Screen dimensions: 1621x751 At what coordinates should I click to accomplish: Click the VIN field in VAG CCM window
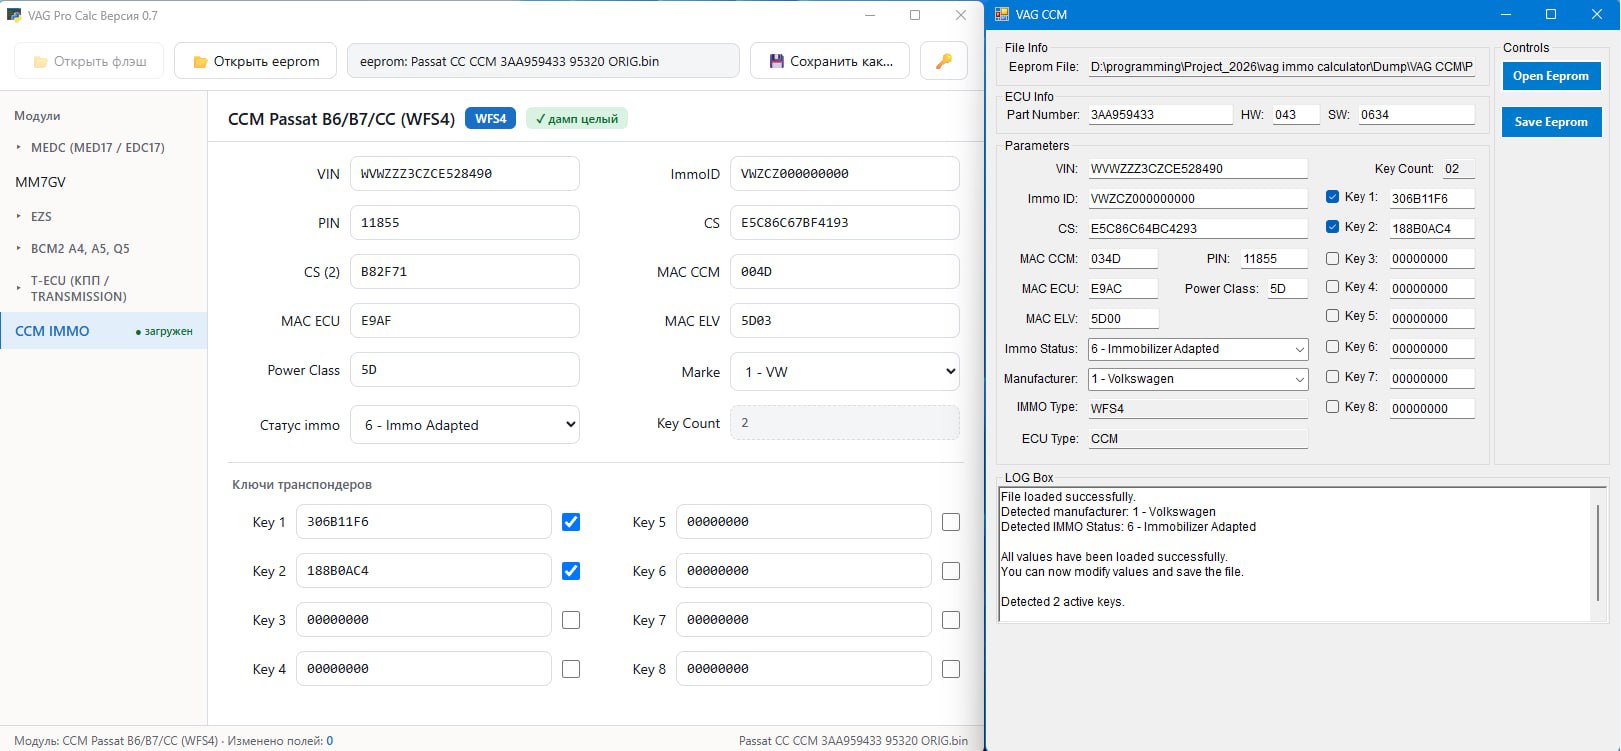(1198, 169)
